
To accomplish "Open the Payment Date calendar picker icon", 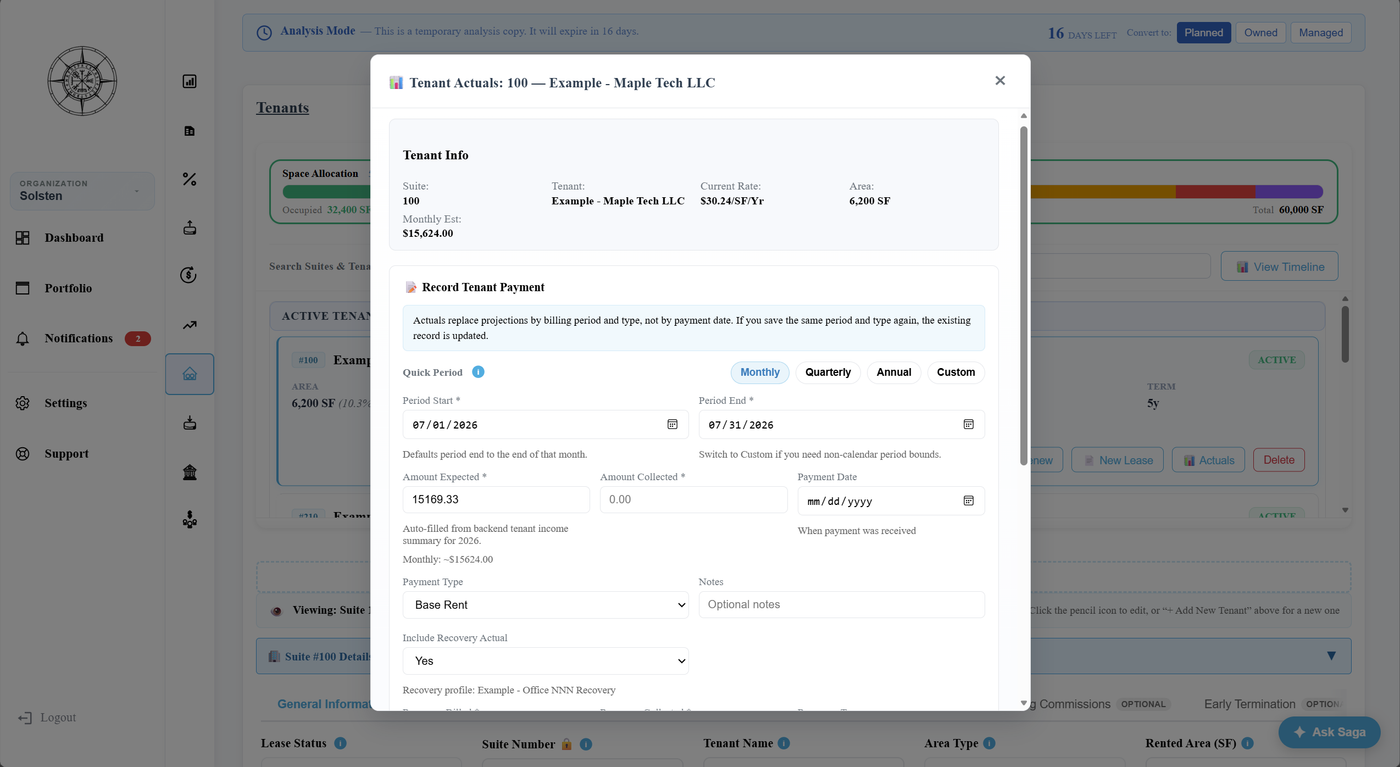I will (968, 500).
